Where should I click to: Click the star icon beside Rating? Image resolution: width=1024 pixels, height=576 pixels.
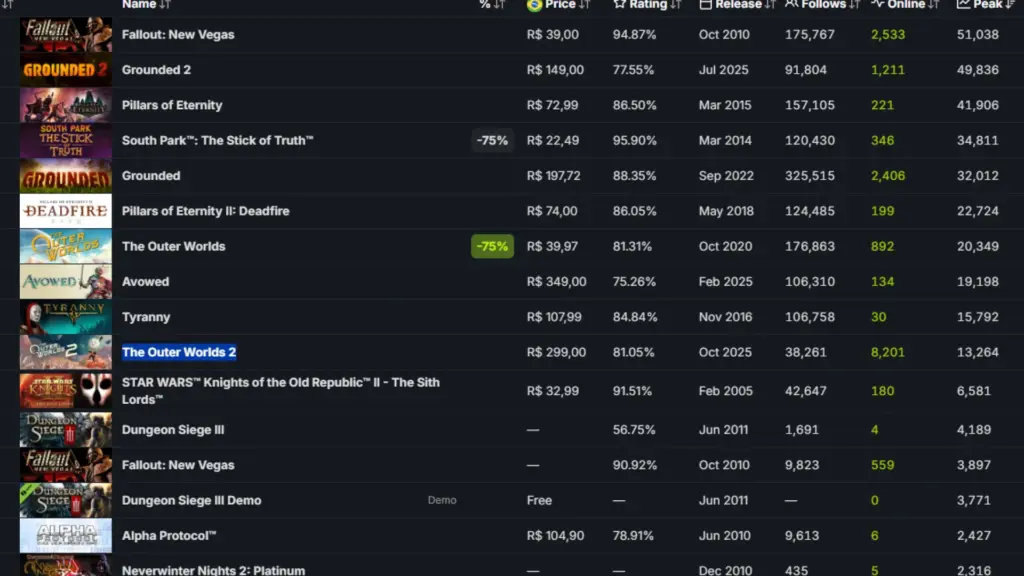click(620, 5)
